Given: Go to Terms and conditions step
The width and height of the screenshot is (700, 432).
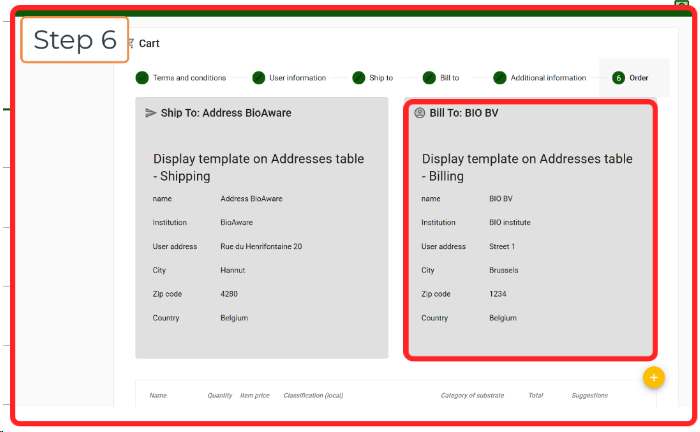Looking at the screenshot, I should (189, 78).
